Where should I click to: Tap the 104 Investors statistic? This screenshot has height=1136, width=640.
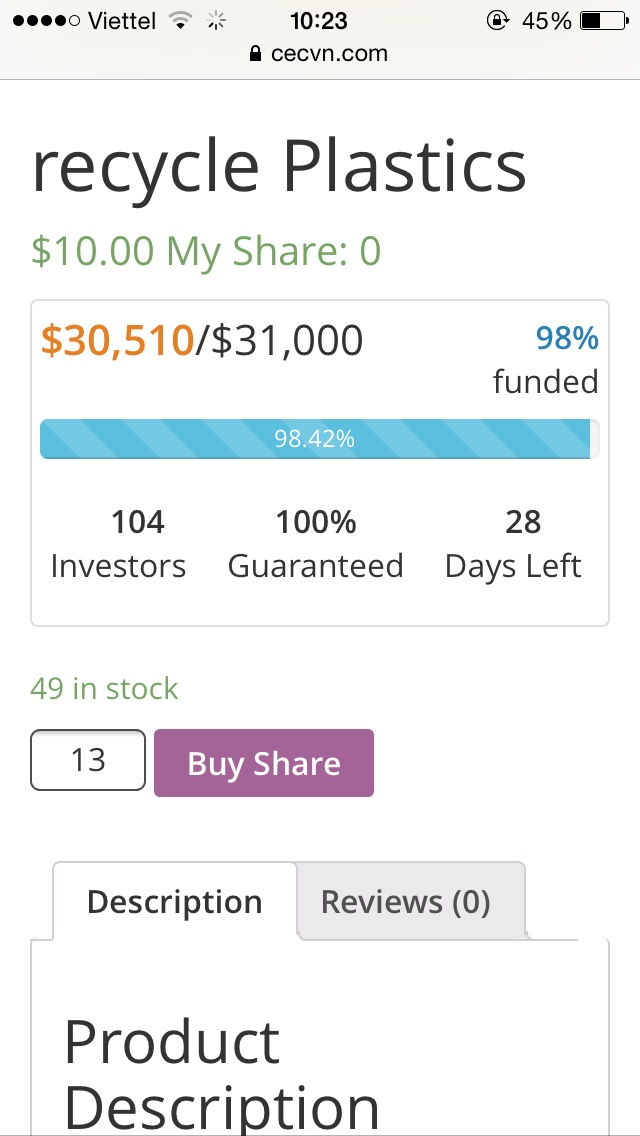[x=118, y=544]
